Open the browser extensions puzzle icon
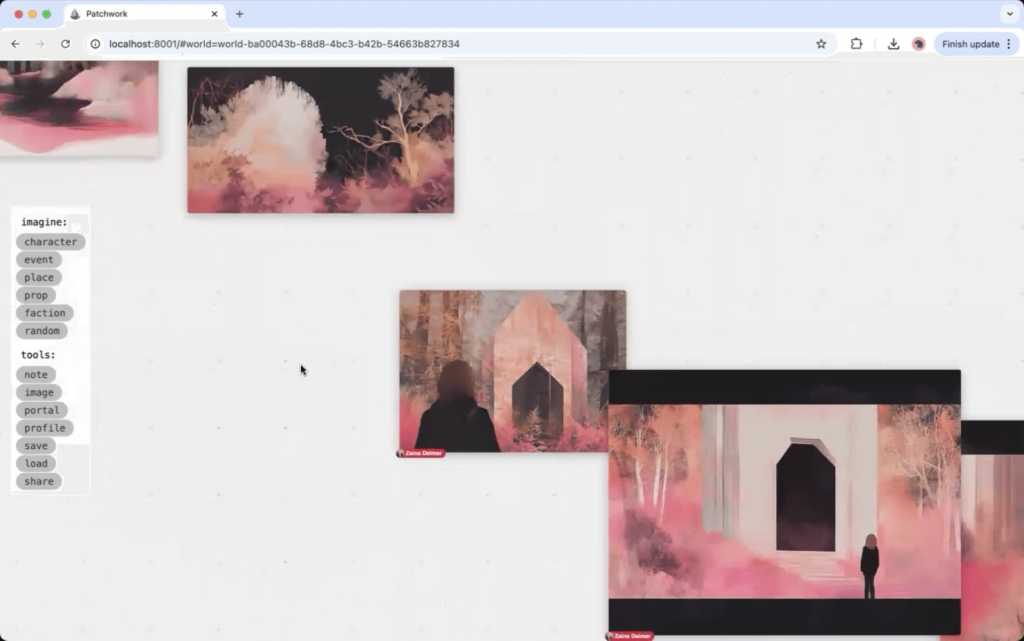Viewport: 1024px width, 641px height. click(856, 44)
